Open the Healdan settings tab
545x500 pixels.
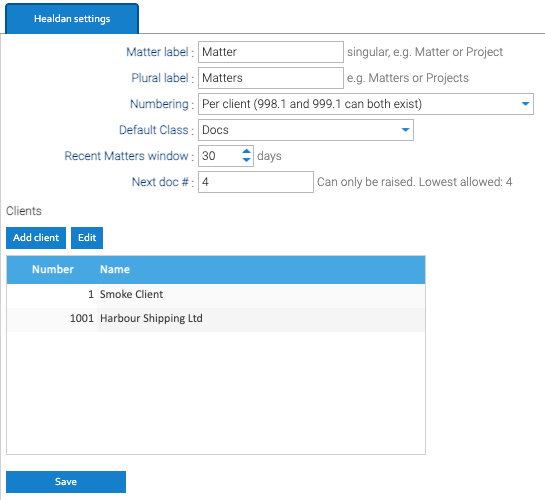(x=72, y=19)
